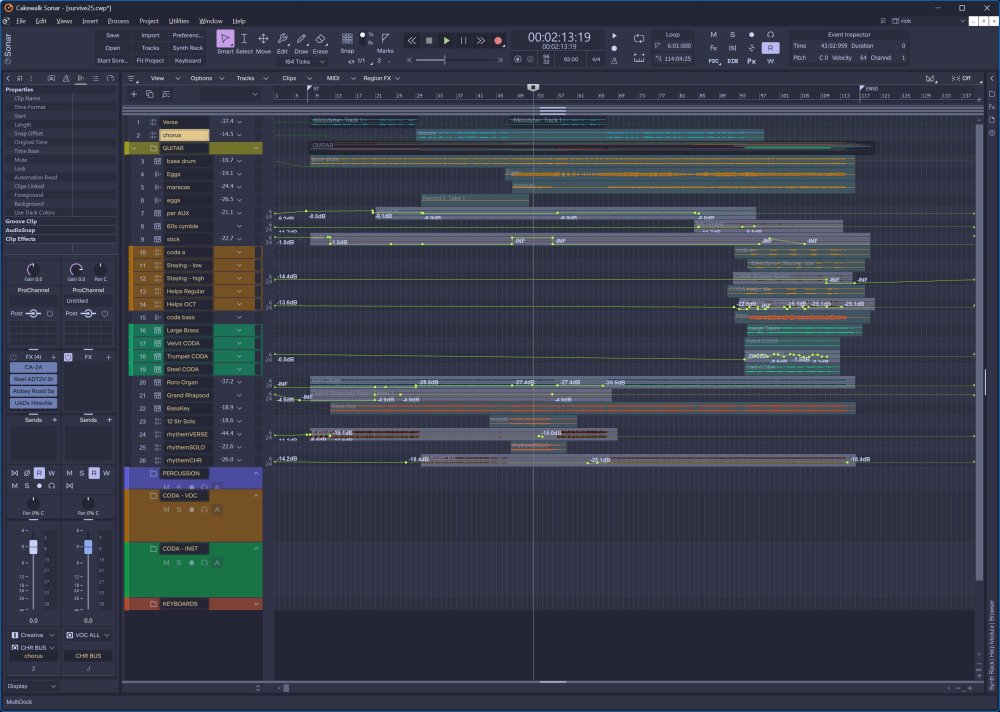Pause the transport

pos(464,40)
